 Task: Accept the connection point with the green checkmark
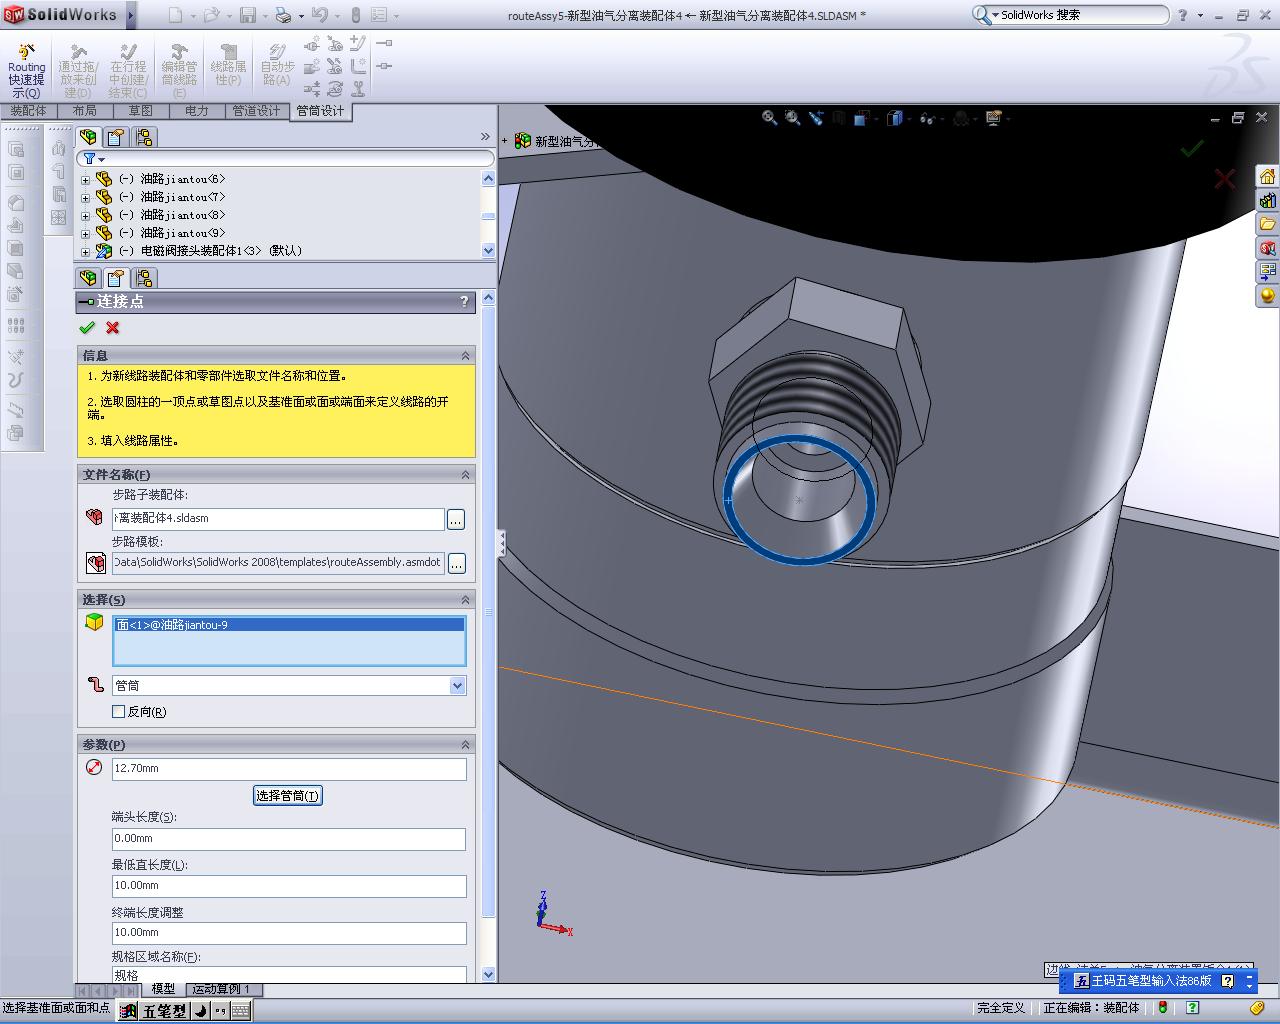click(87, 328)
